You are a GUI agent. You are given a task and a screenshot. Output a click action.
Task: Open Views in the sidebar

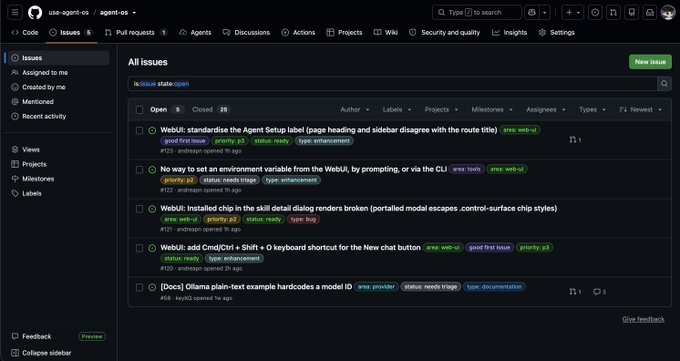tap(58, 149)
